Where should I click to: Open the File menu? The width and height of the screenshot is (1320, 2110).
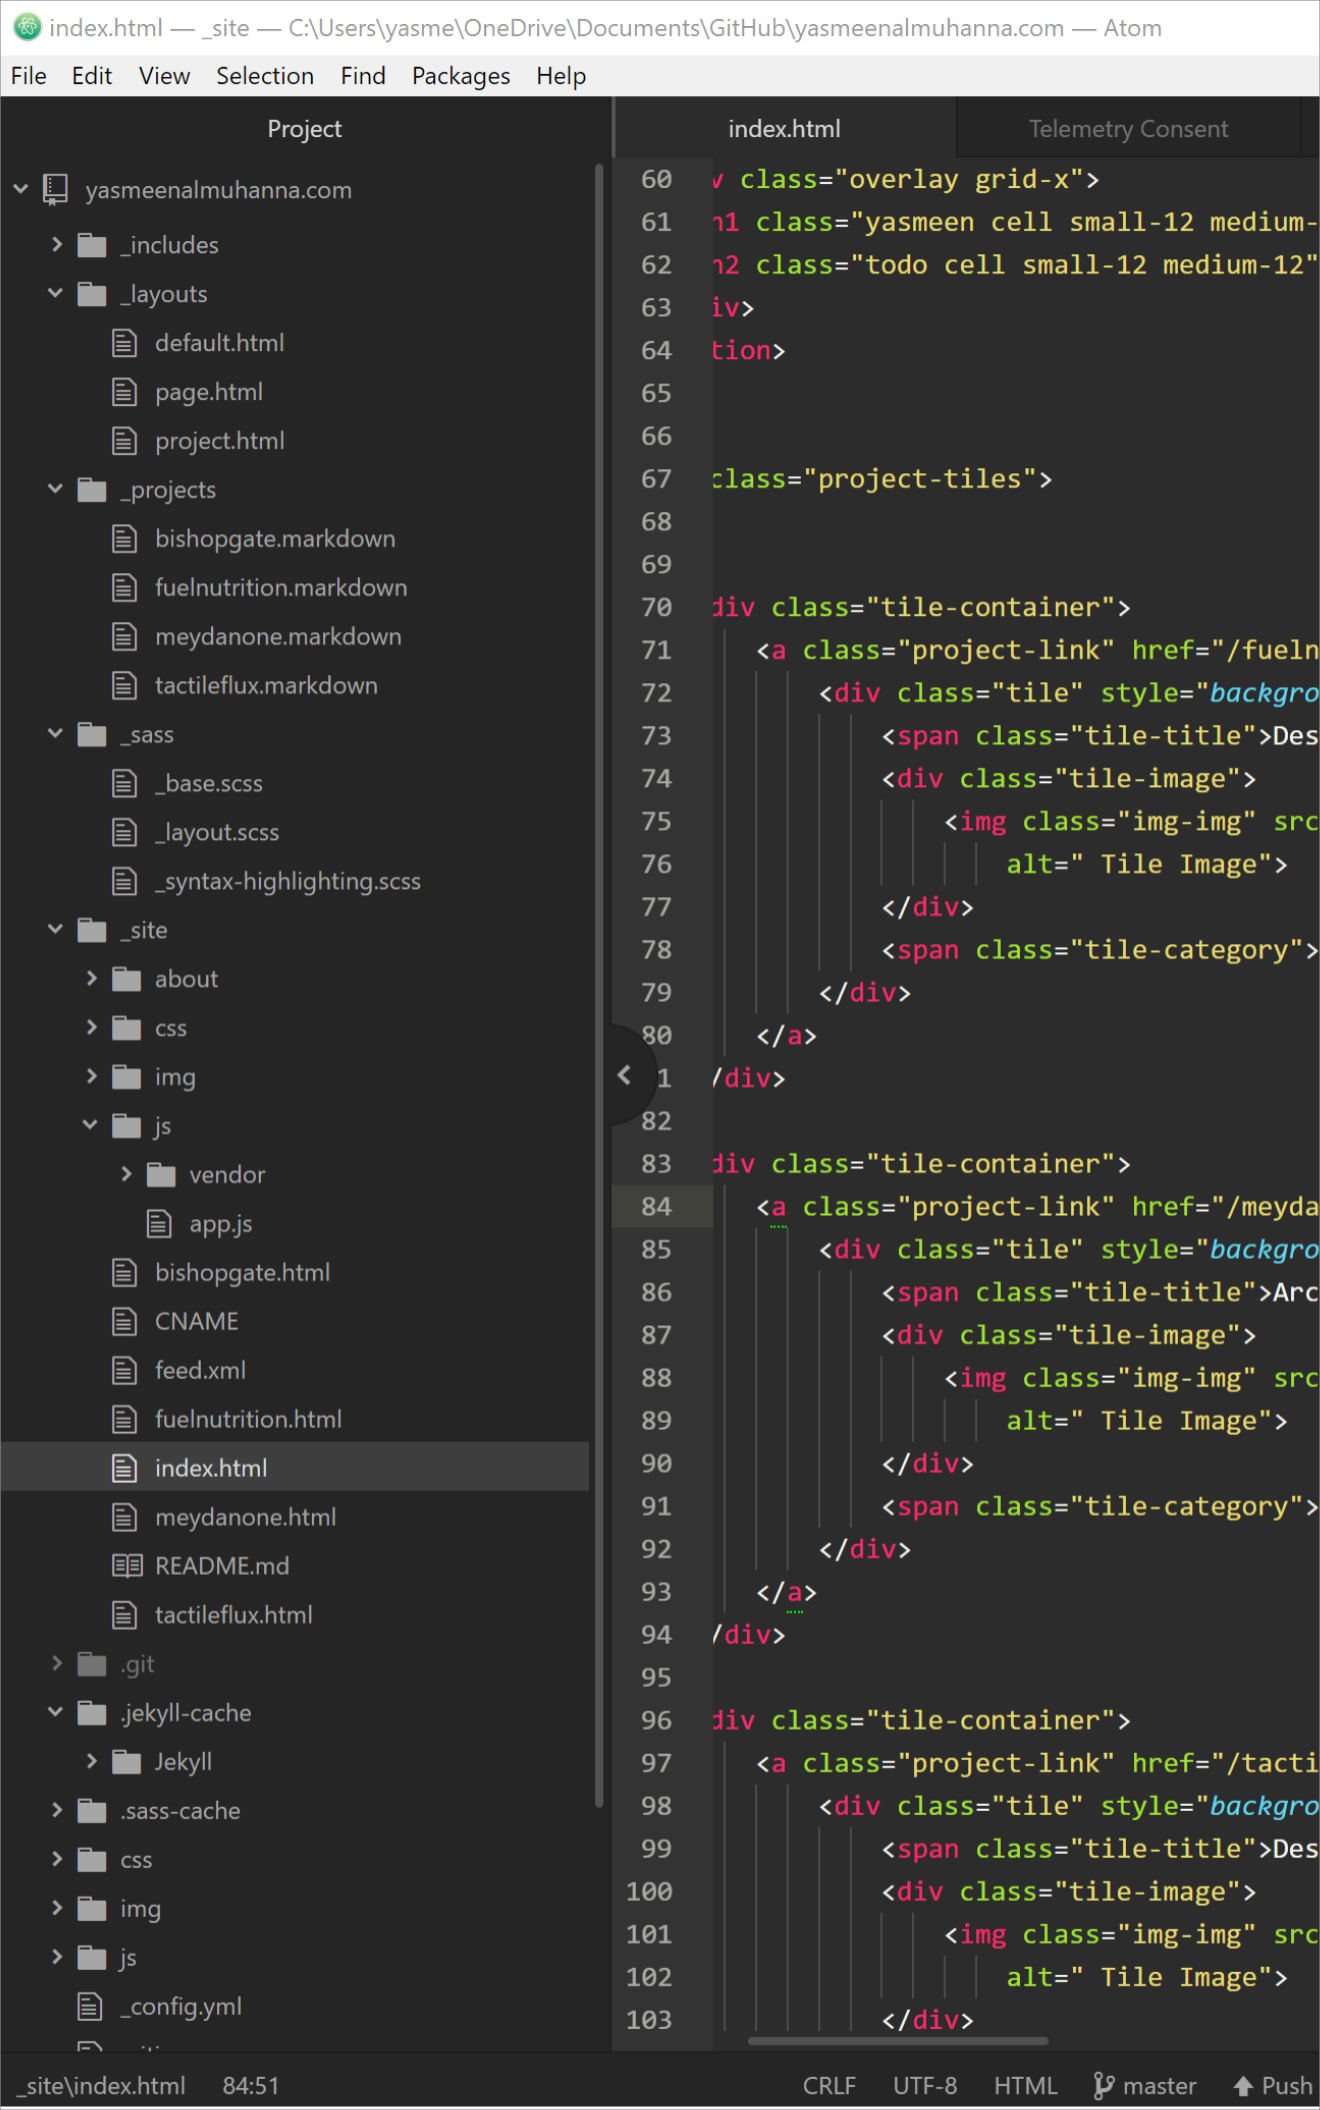pos(29,76)
